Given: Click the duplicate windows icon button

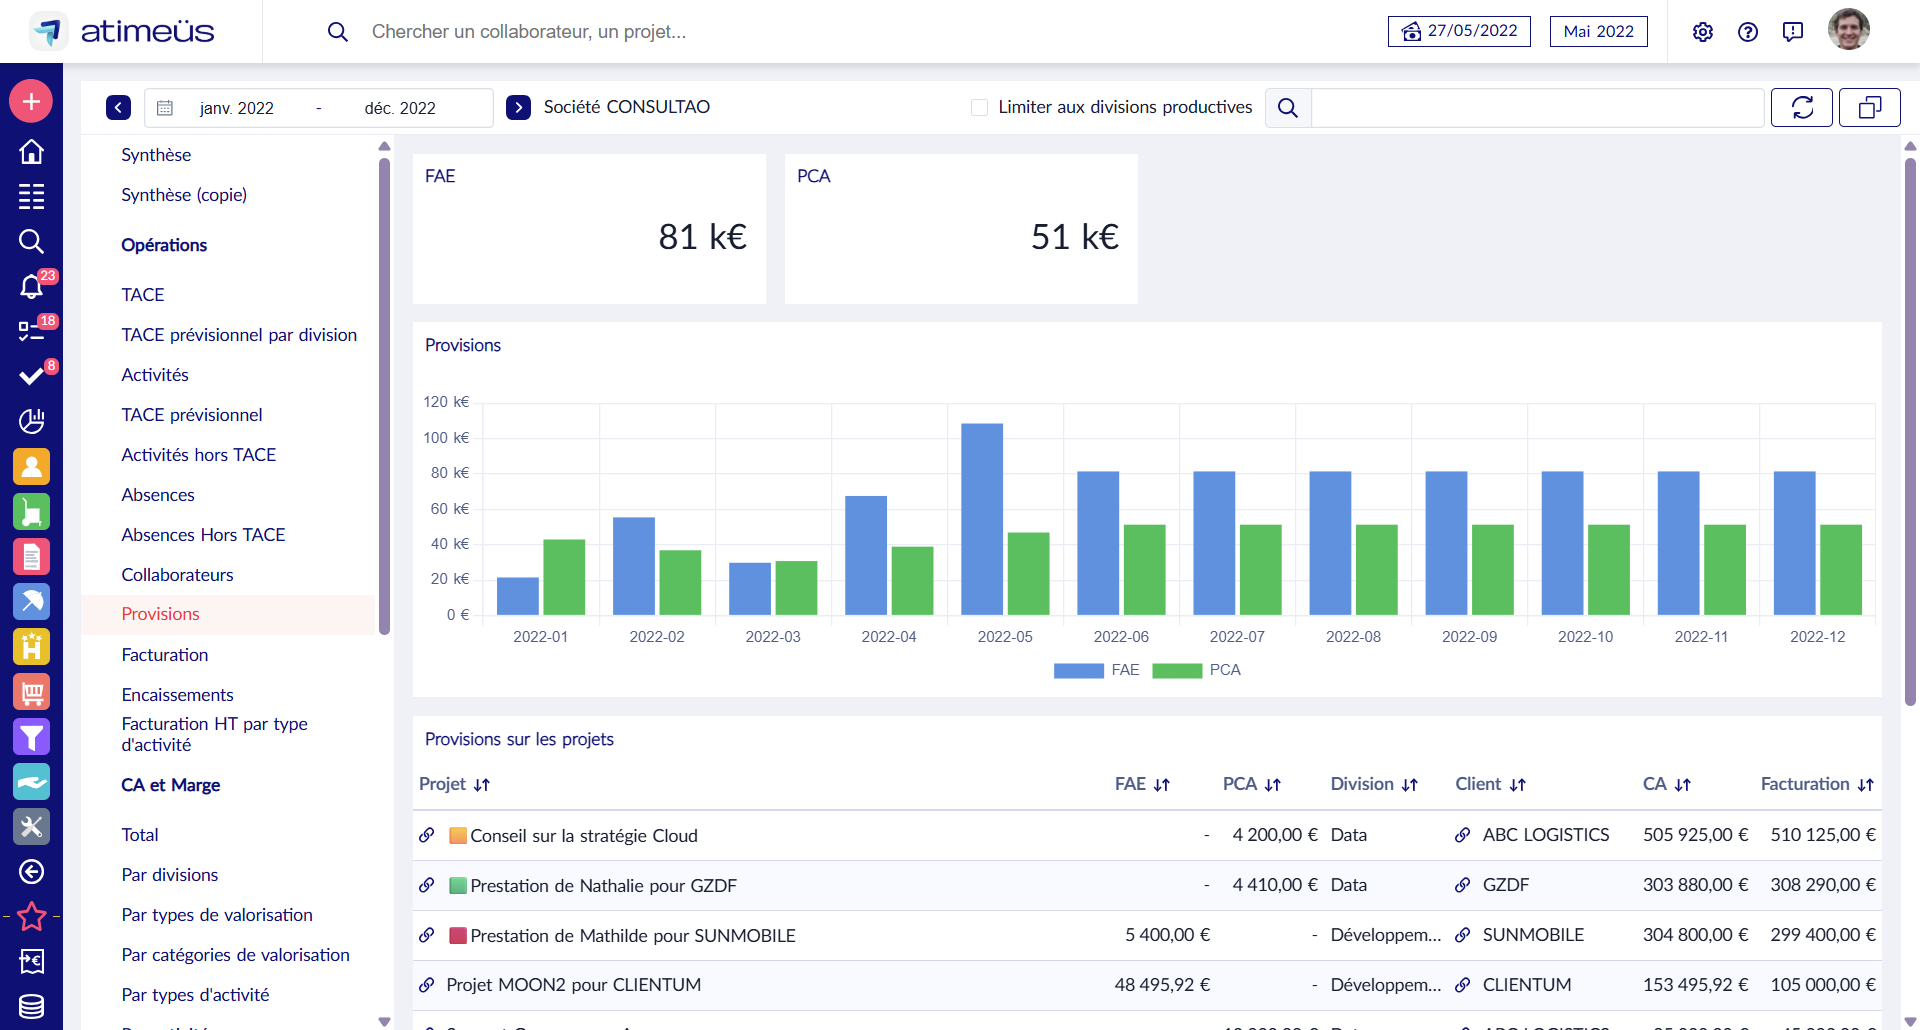Looking at the screenshot, I should [1869, 108].
